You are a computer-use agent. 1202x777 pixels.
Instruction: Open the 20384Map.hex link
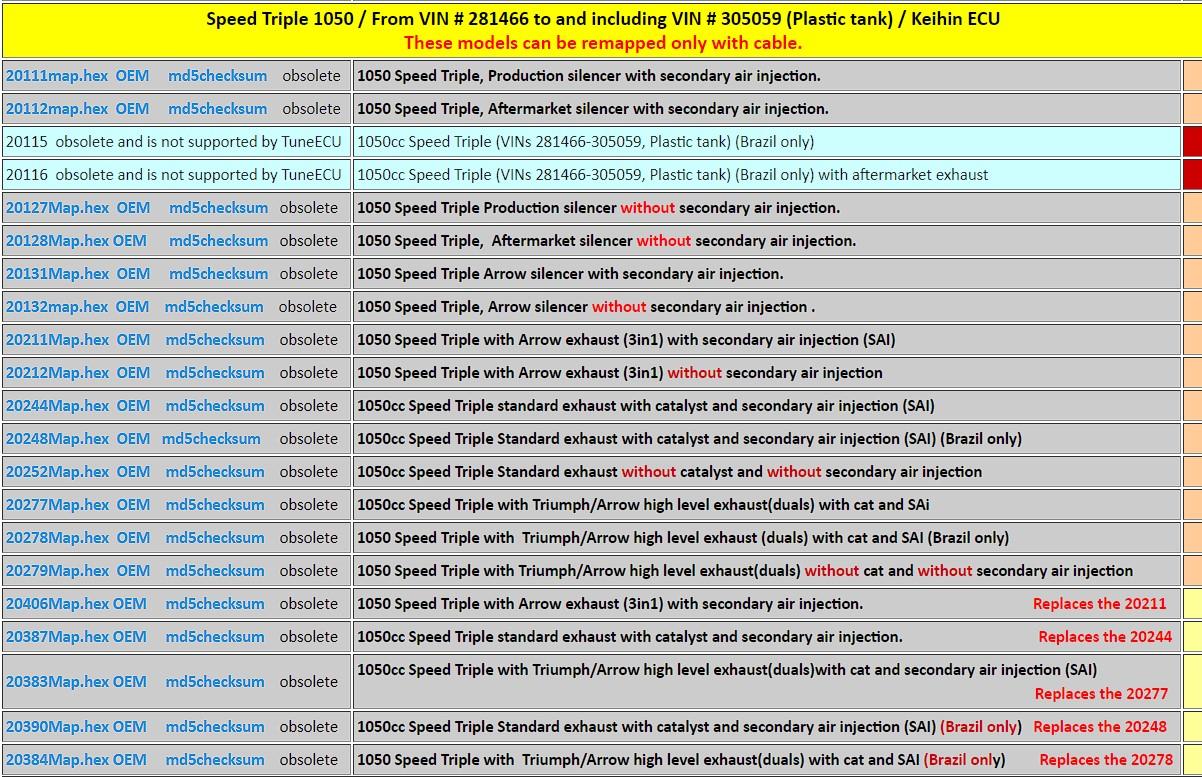coord(57,759)
